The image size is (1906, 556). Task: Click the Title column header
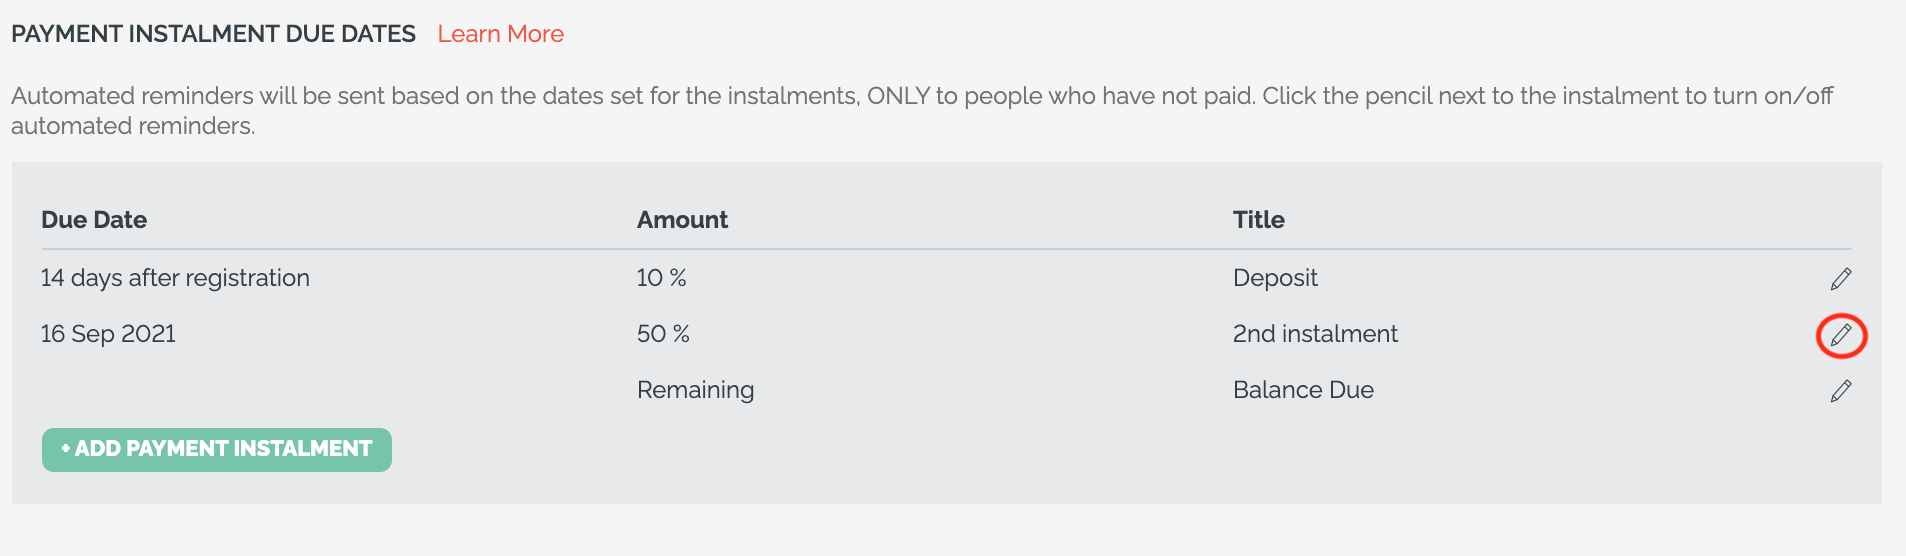[1259, 220]
